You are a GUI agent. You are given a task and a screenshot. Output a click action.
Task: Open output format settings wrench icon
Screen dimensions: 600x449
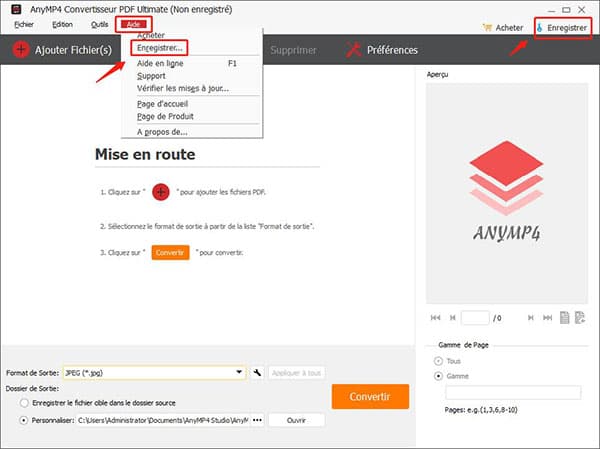257,373
